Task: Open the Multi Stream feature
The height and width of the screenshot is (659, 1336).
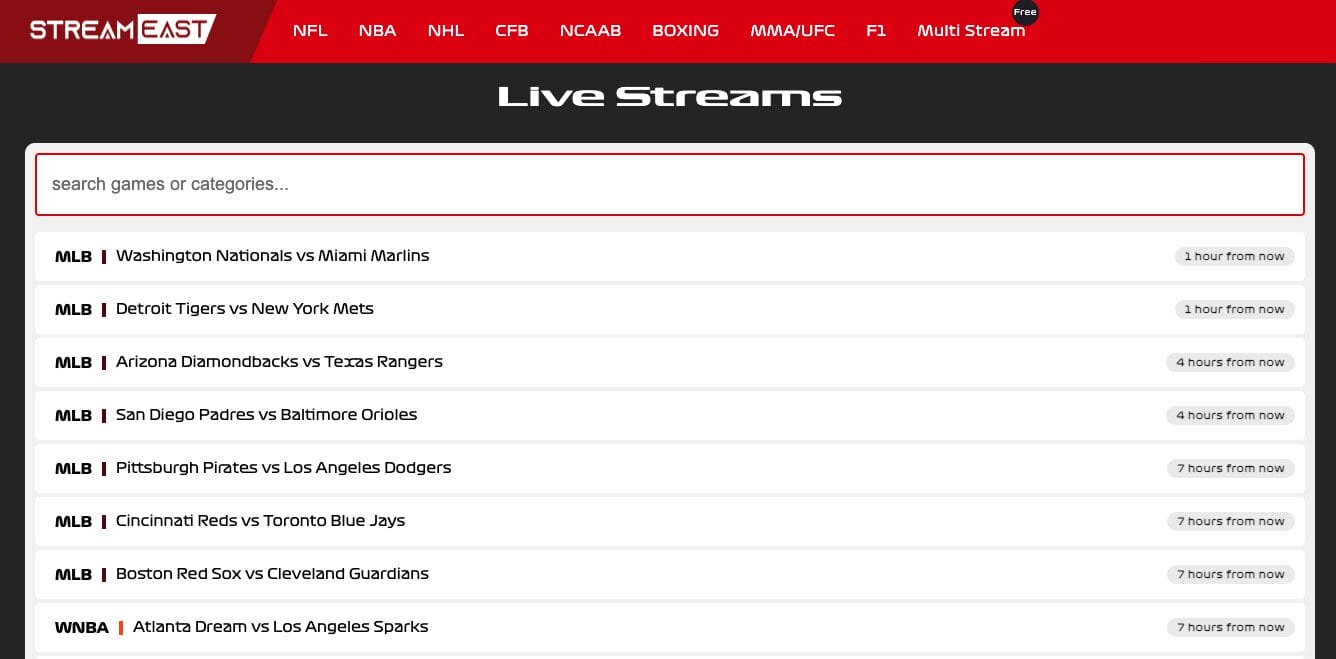Action: tap(971, 30)
